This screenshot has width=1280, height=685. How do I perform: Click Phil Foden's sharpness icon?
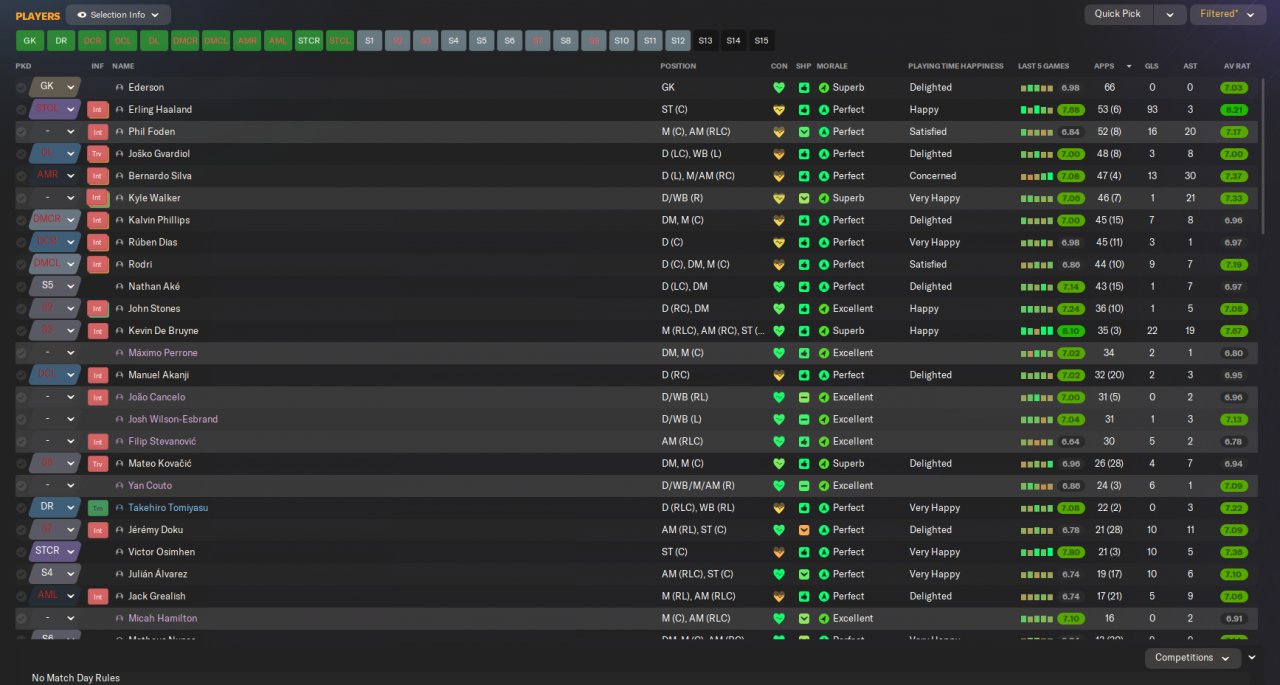pyautogui.click(x=804, y=132)
